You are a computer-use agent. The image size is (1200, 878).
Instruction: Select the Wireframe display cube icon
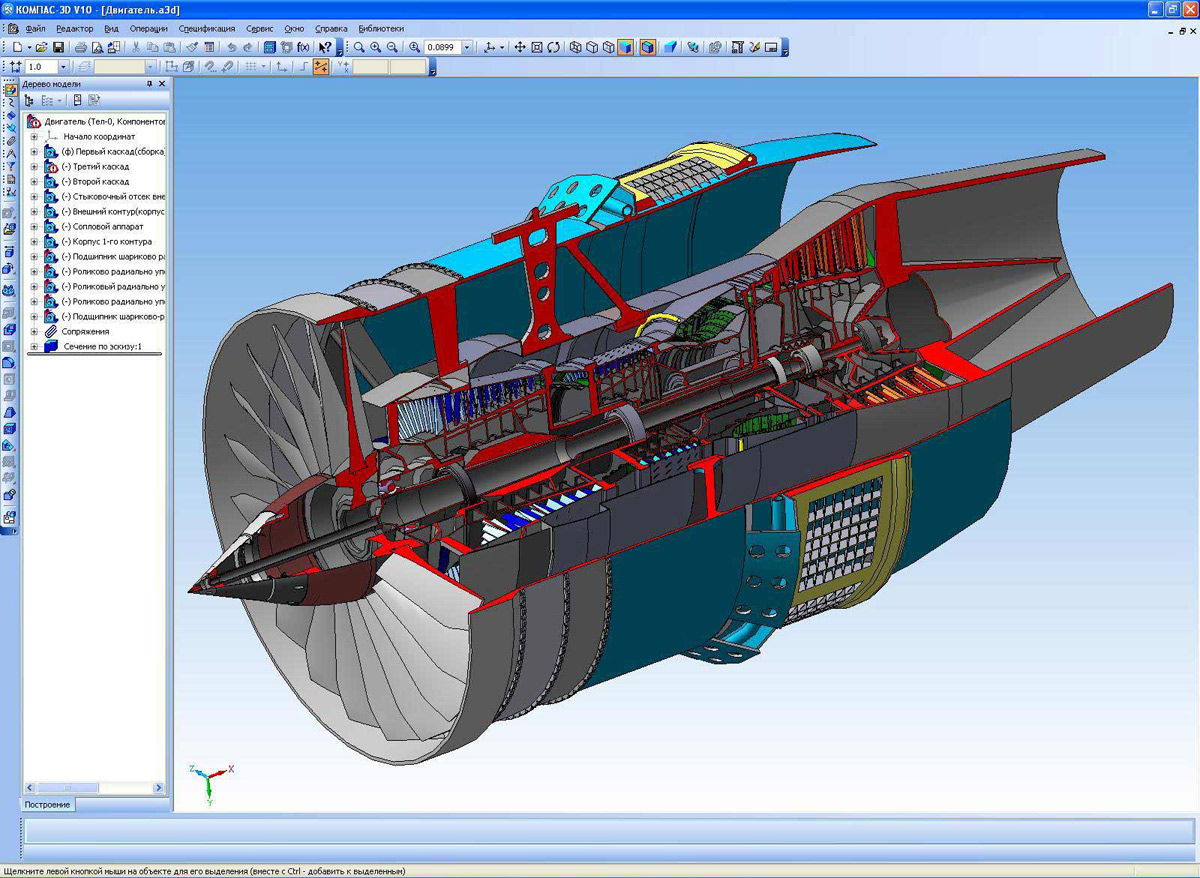[576, 47]
